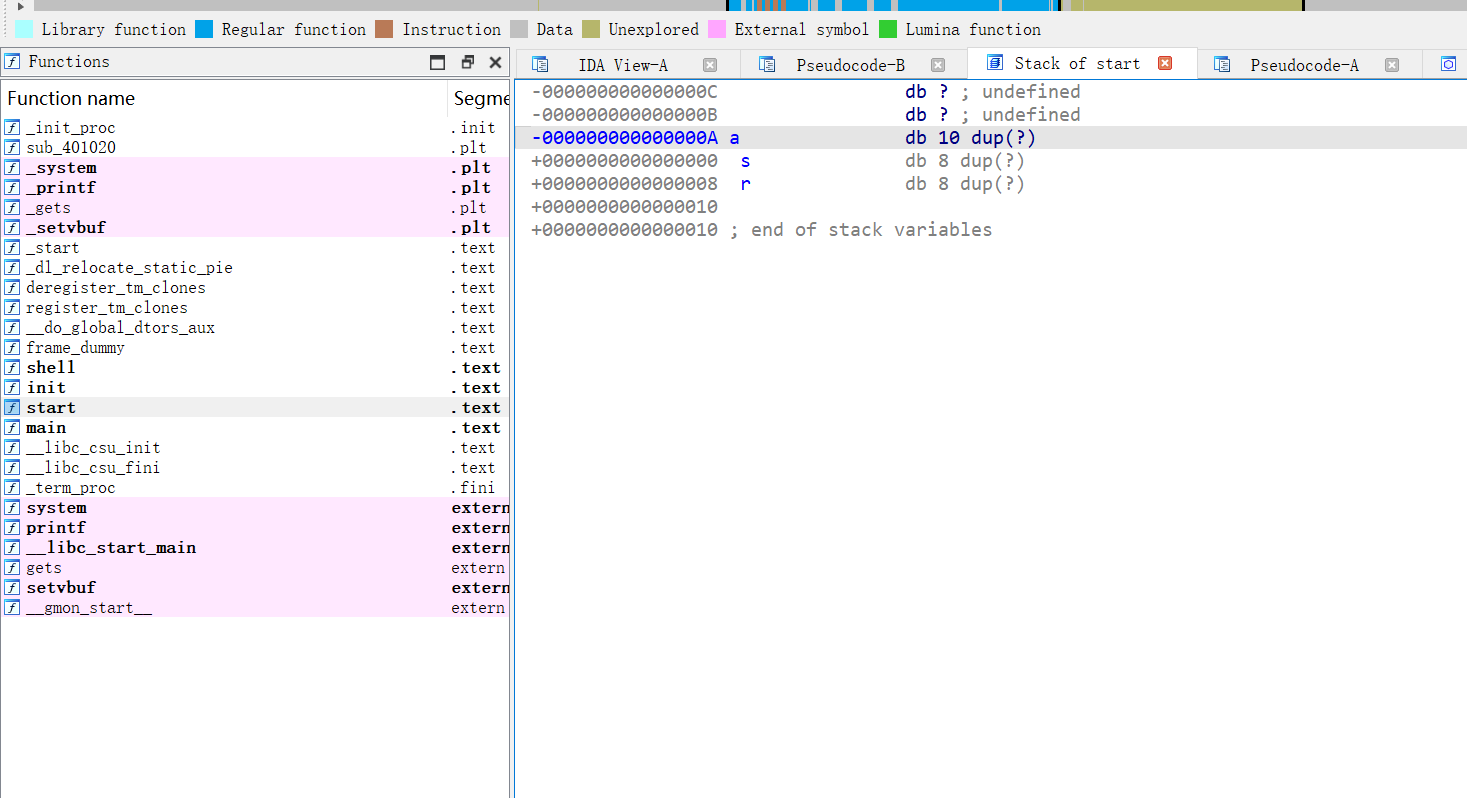Image resolution: width=1467 pixels, height=798 pixels.
Task: Close the Stack of start tab
Action: 1165,63
